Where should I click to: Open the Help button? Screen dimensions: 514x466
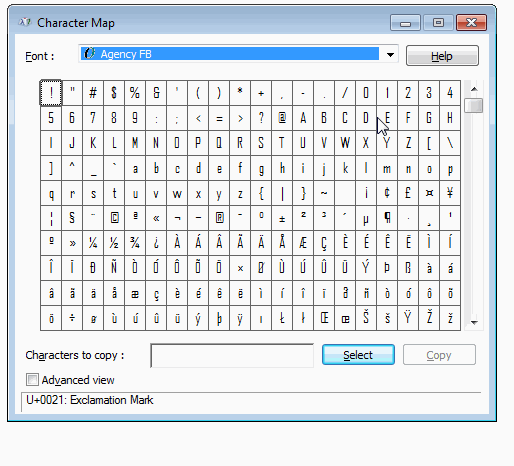click(442, 56)
